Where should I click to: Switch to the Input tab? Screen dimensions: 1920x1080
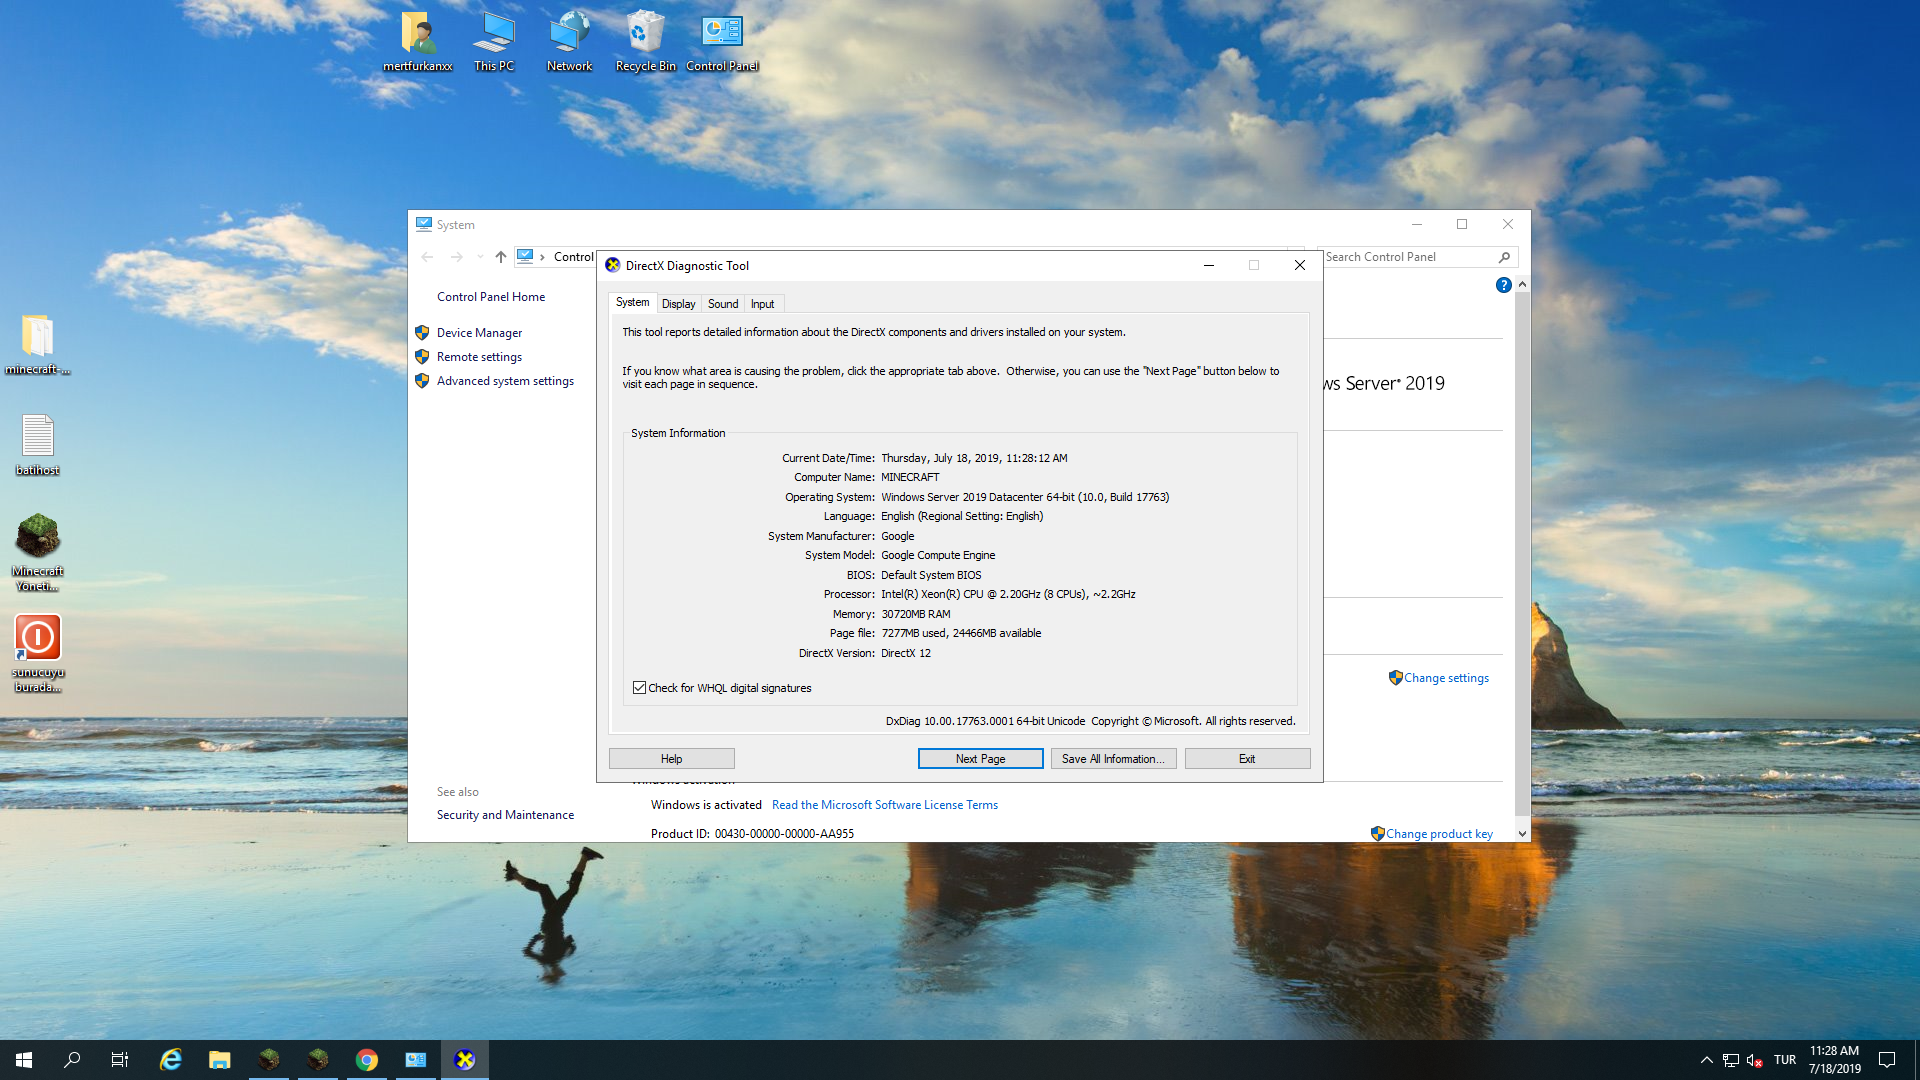coord(762,304)
